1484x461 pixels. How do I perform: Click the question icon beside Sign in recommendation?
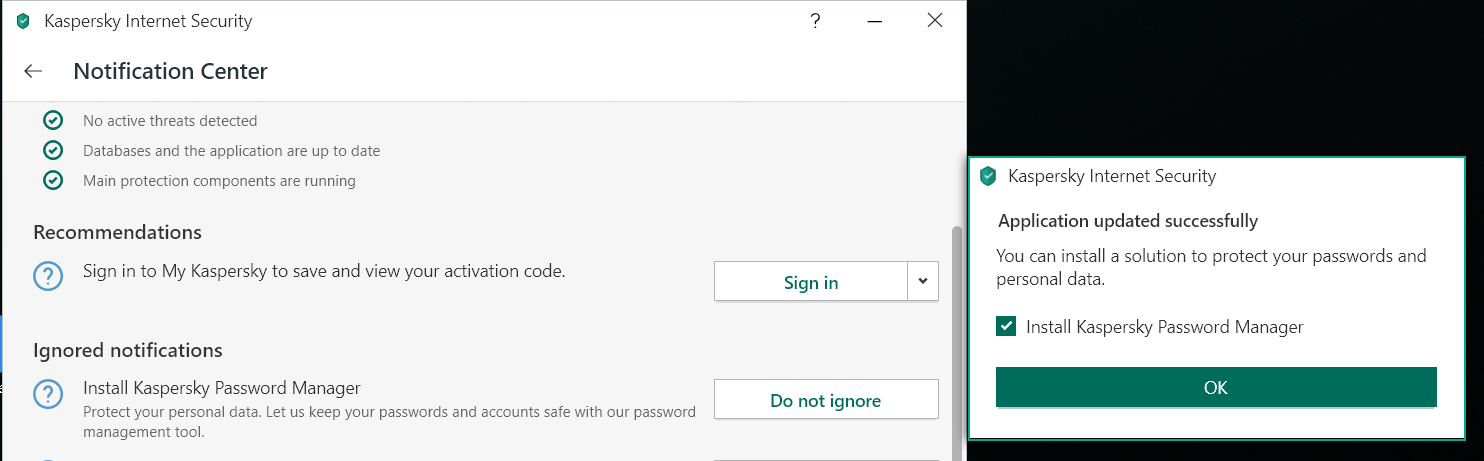48,277
